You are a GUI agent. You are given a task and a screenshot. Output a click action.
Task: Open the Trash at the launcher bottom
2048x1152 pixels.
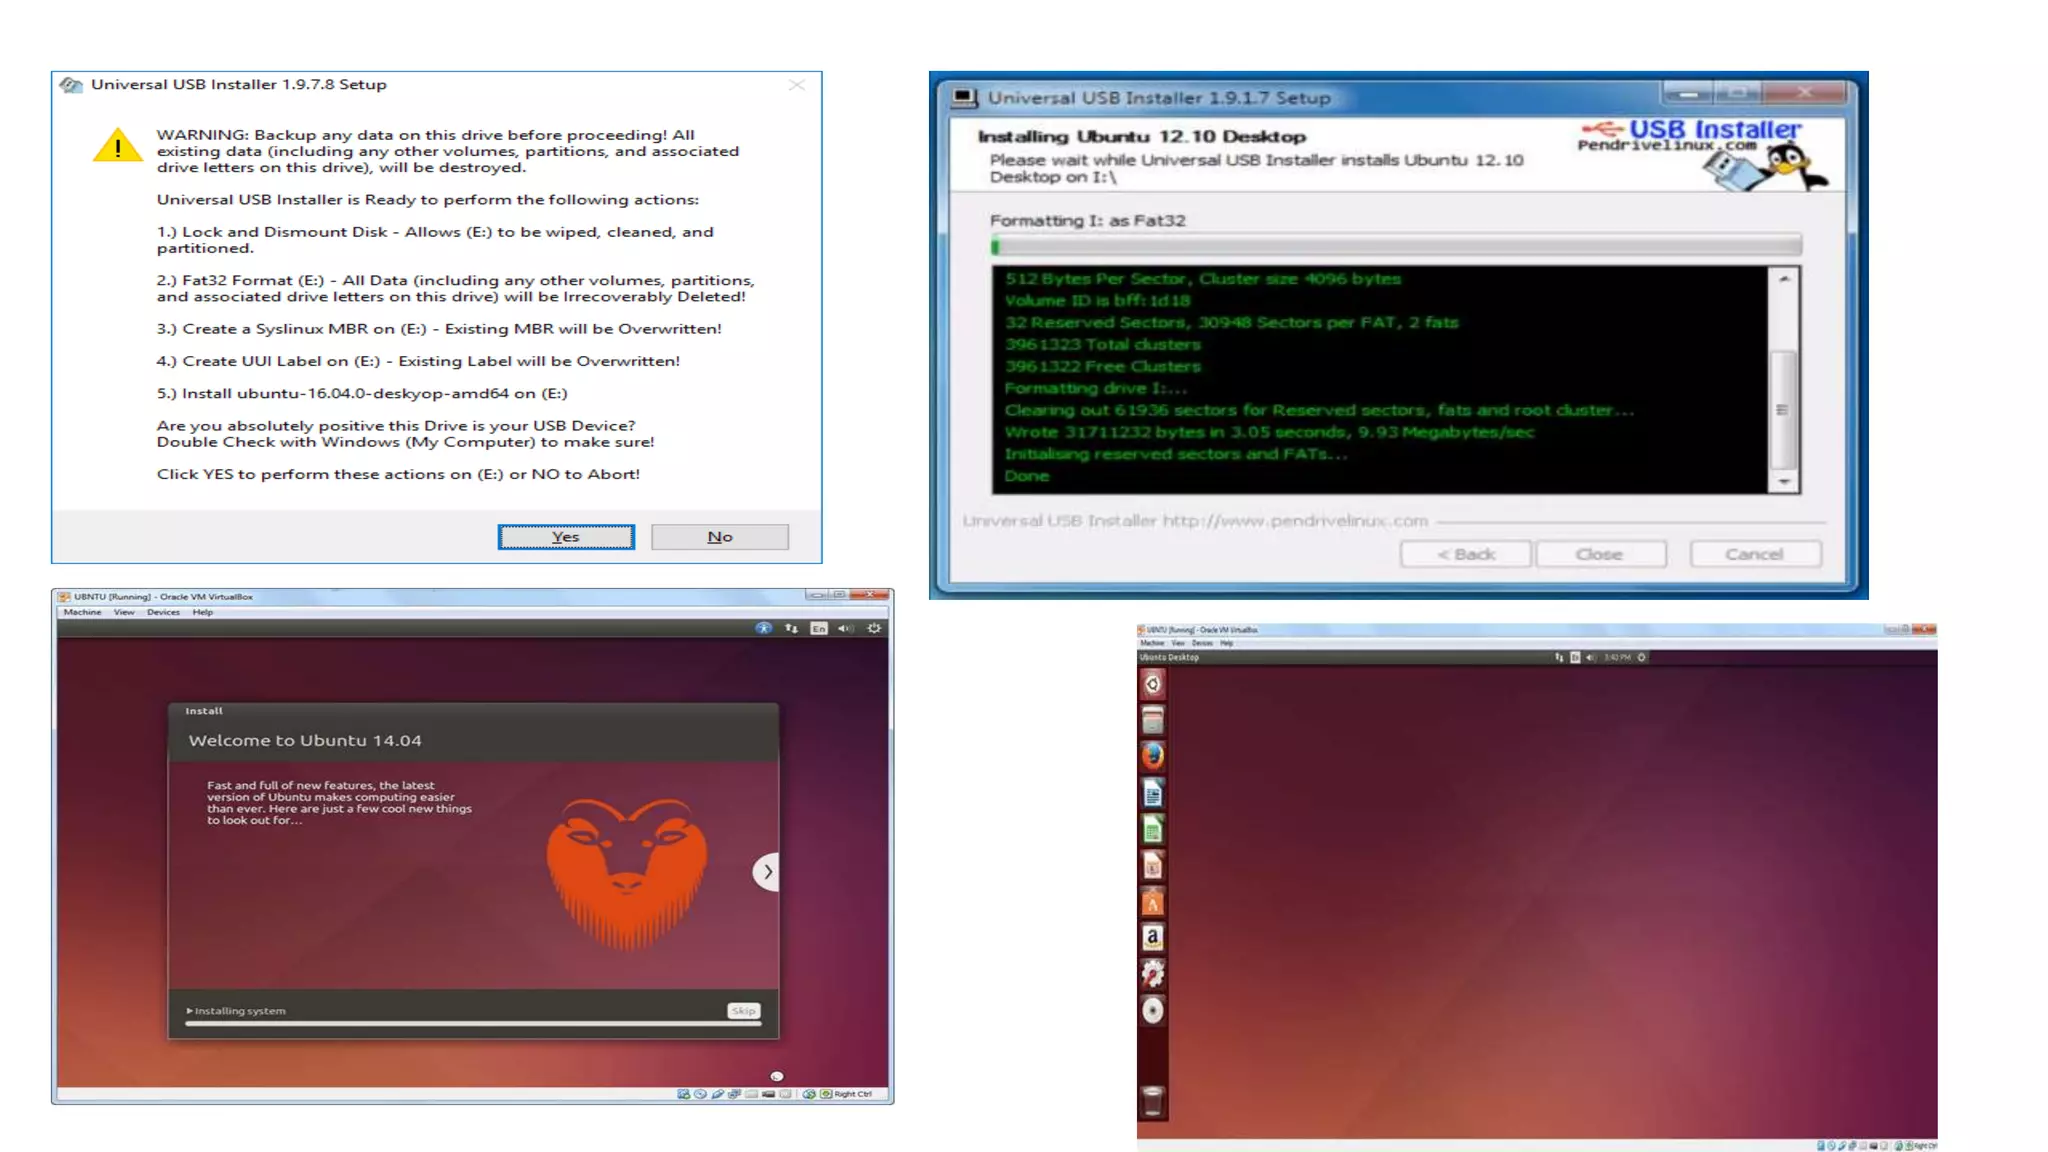[1152, 1100]
